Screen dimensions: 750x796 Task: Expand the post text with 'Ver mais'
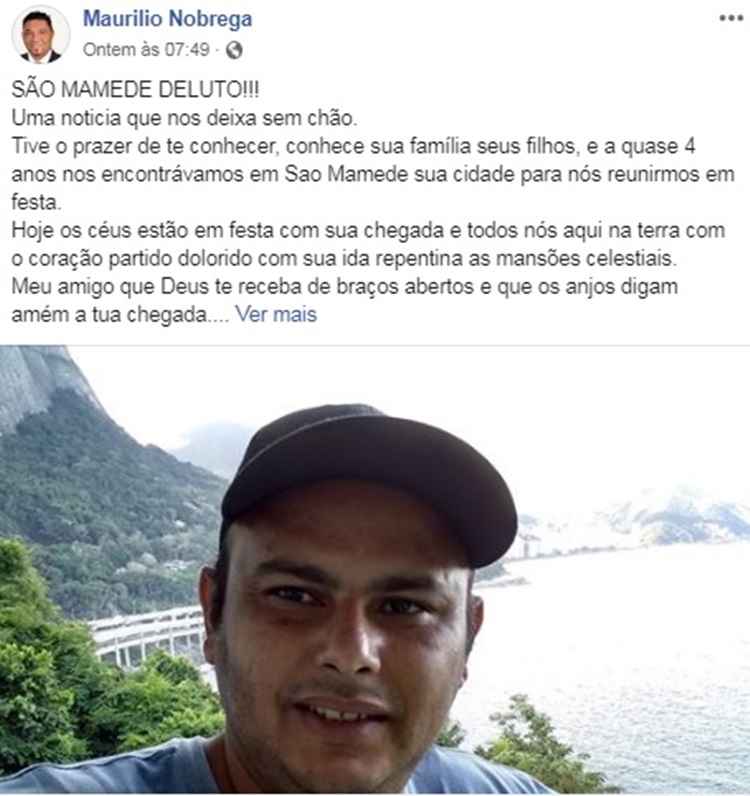pyautogui.click(x=276, y=314)
